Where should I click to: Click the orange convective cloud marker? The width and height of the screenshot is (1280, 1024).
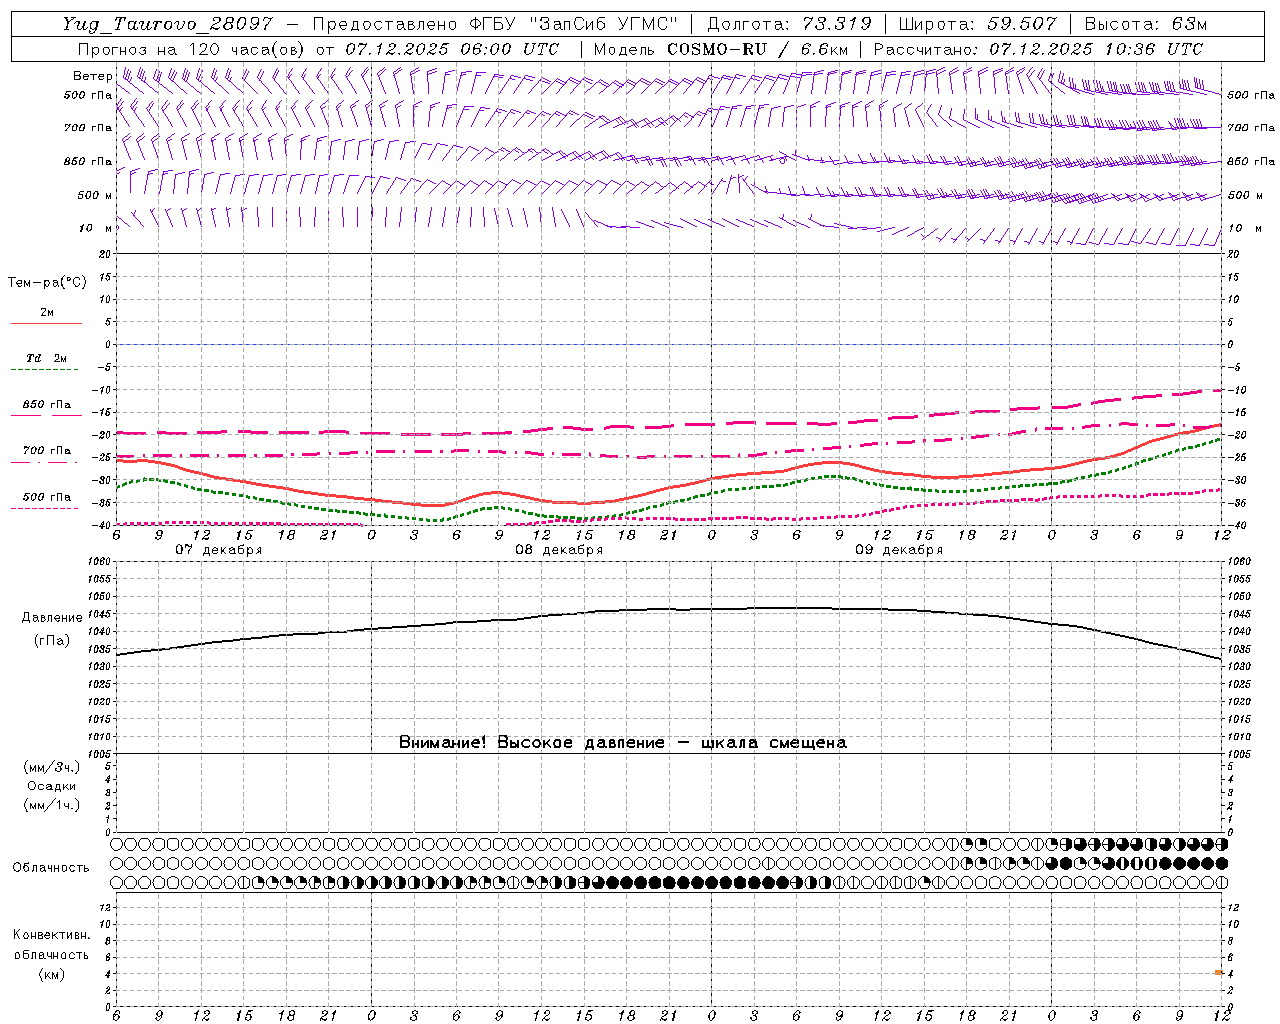[1219, 972]
